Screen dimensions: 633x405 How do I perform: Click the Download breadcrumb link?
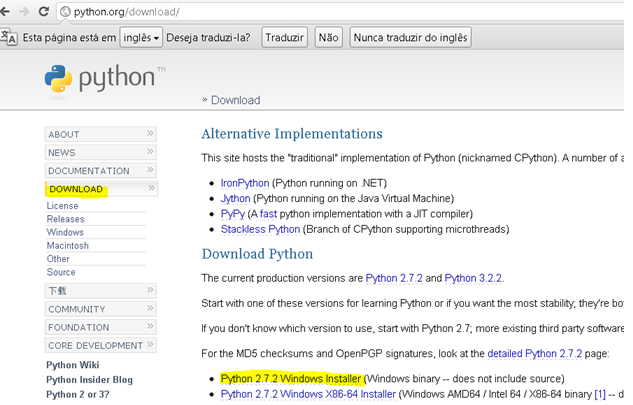(x=235, y=100)
